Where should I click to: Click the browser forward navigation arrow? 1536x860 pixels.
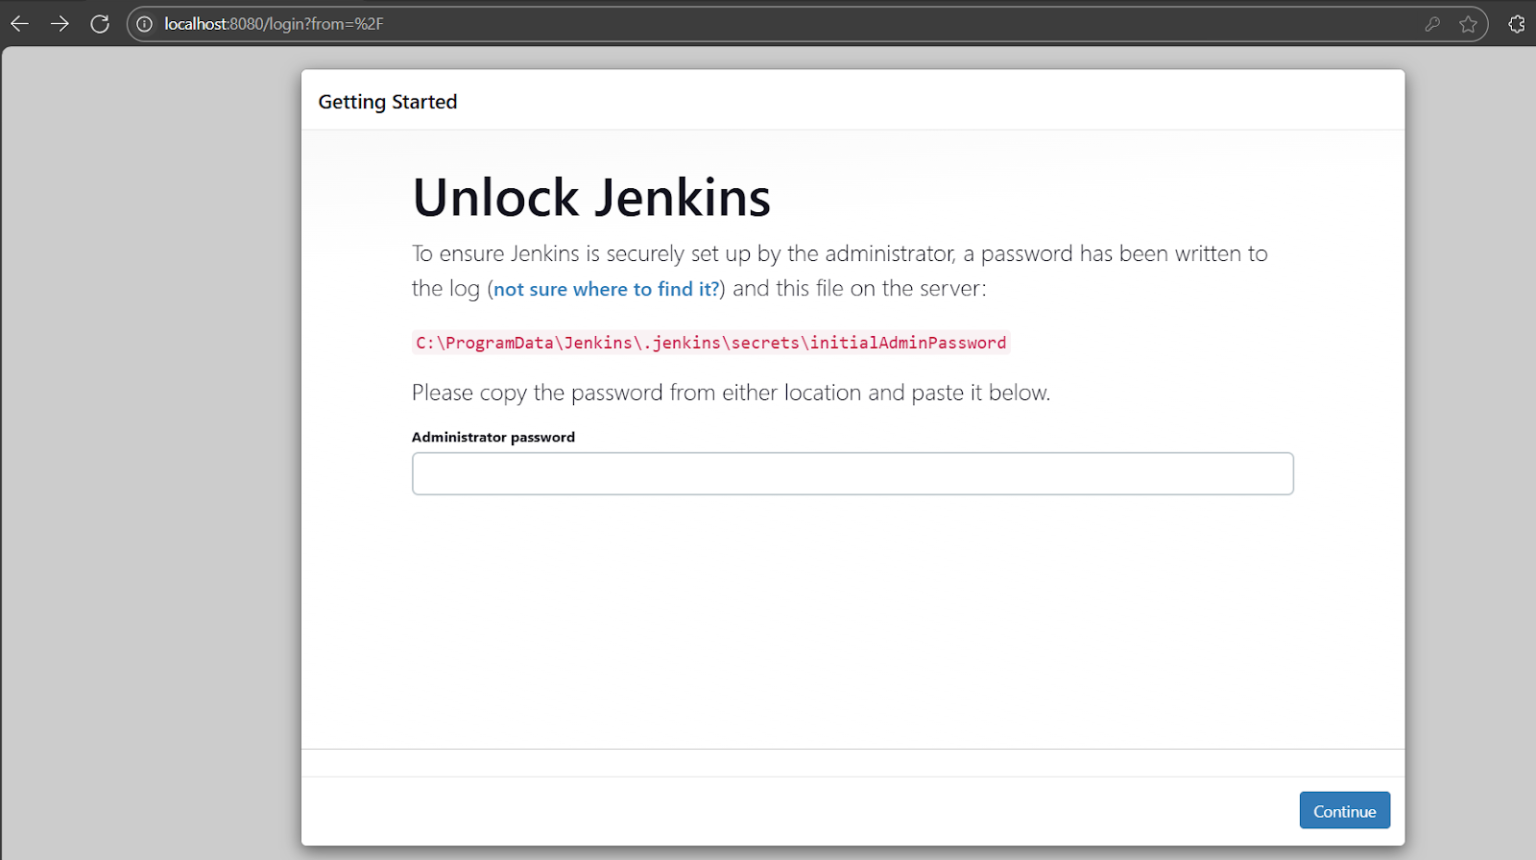pyautogui.click(x=59, y=23)
